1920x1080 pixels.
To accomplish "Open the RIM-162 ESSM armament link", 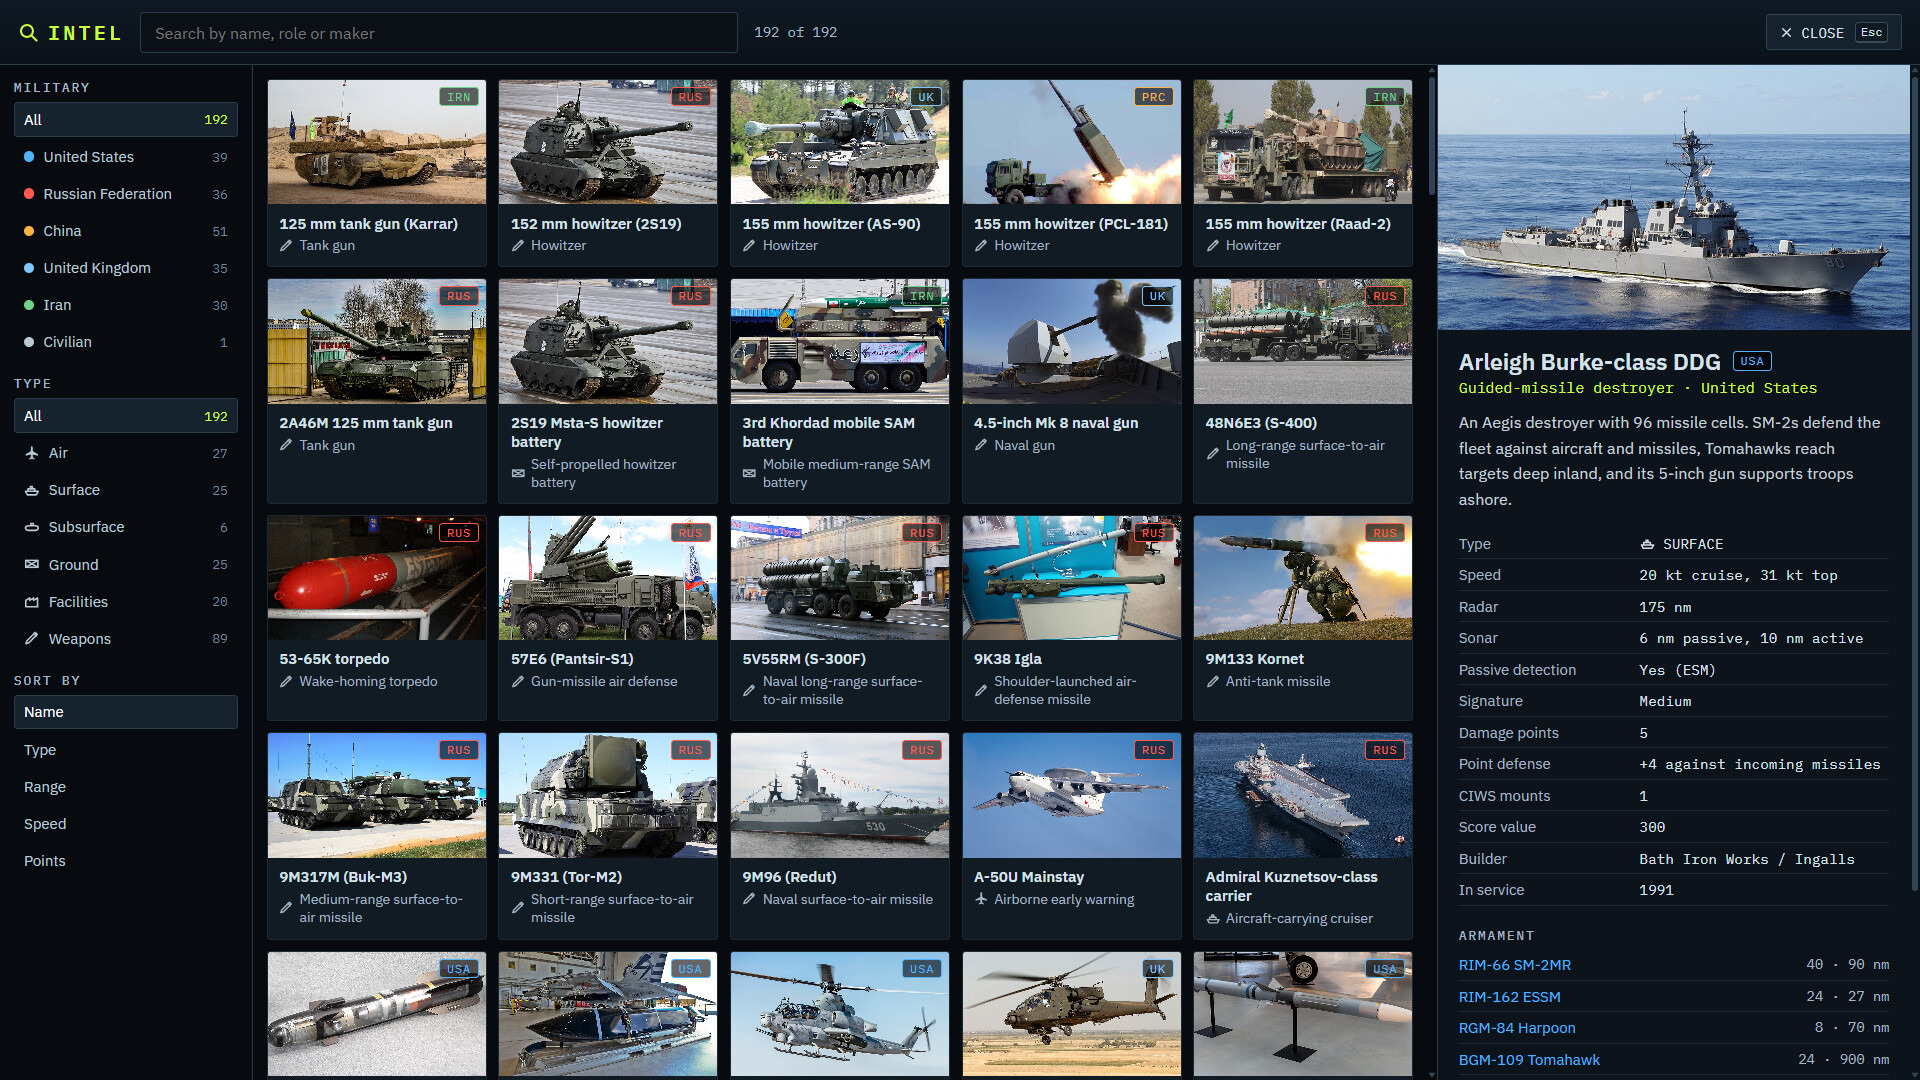I will coord(1509,997).
